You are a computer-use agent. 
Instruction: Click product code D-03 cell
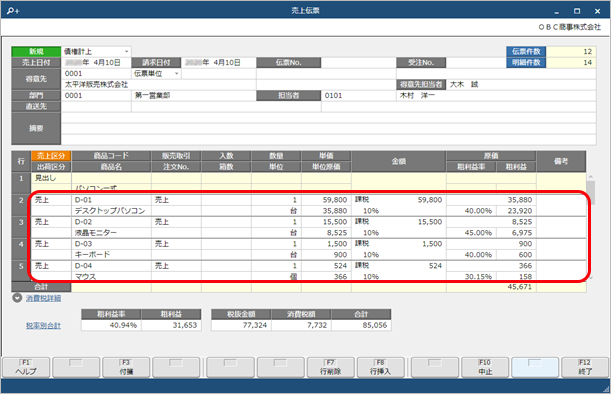pyautogui.click(x=111, y=244)
